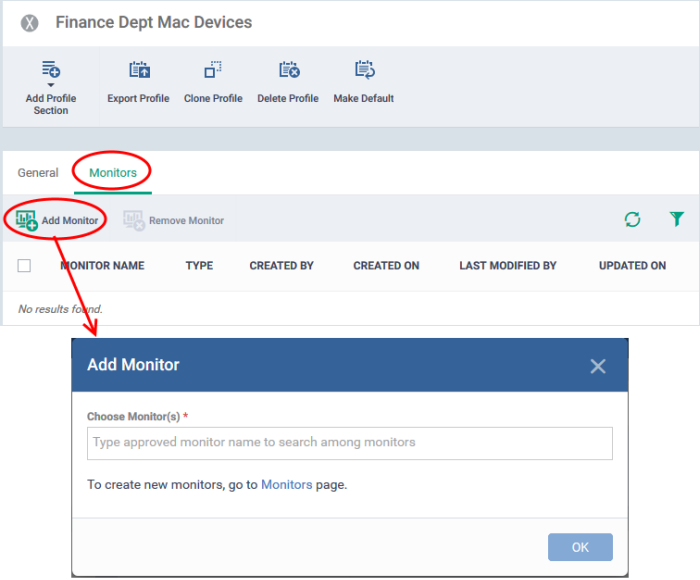Close the Add Monitor dialog
This screenshot has height=580, width=700.
598,366
